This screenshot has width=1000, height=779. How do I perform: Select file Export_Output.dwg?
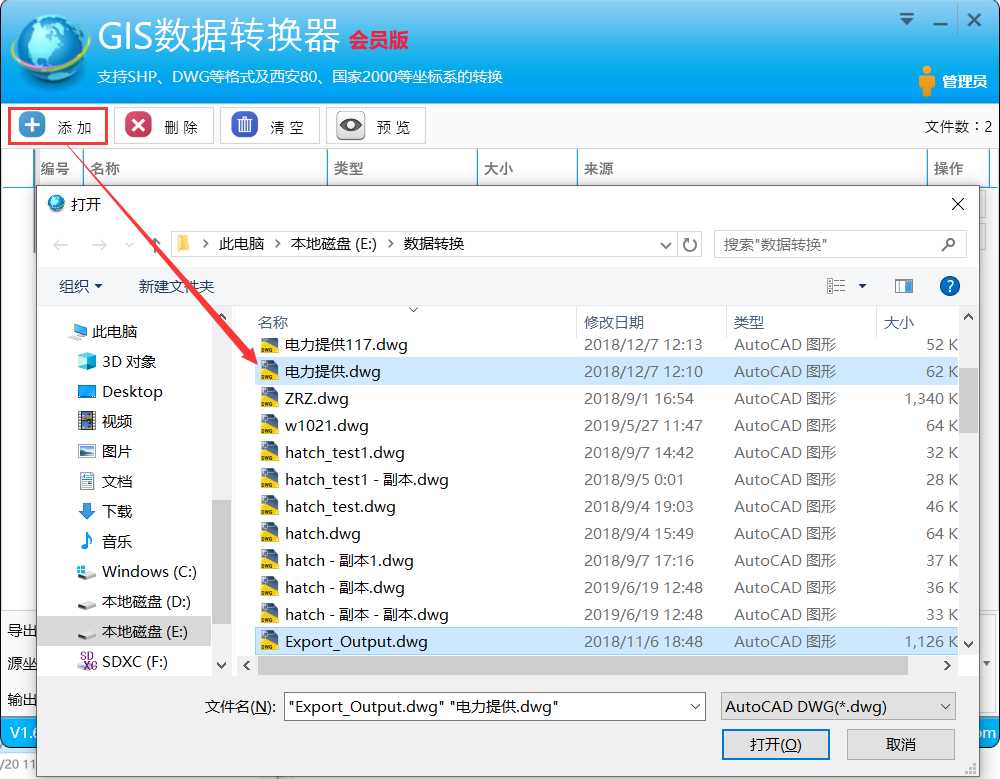click(606, 642)
